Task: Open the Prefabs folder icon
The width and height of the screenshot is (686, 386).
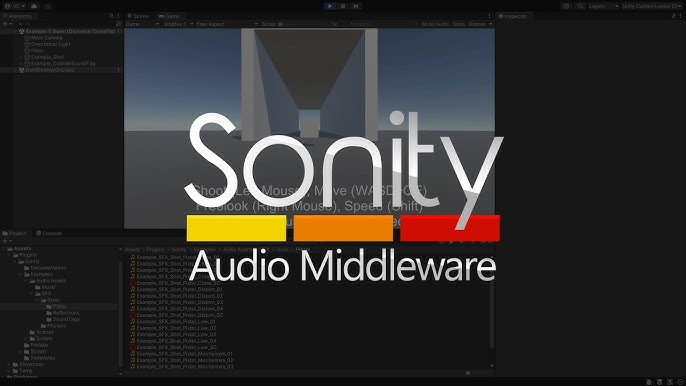Action: 26,345
